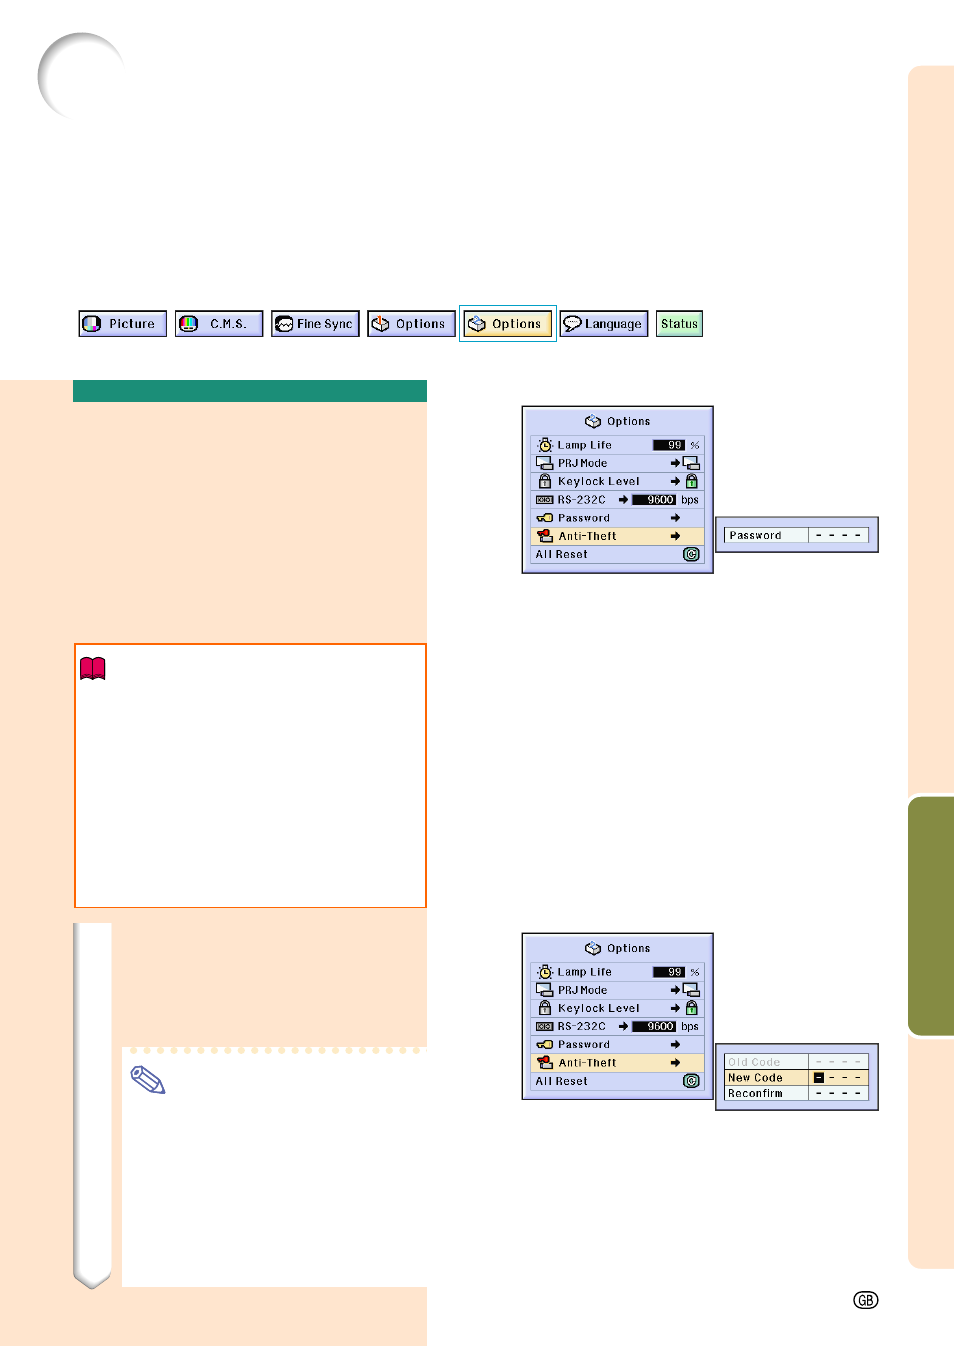The height and width of the screenshot is (1346, 954).
Task: Click the Lamp Life clock icon in the upper Options menu
Action: 544,445
